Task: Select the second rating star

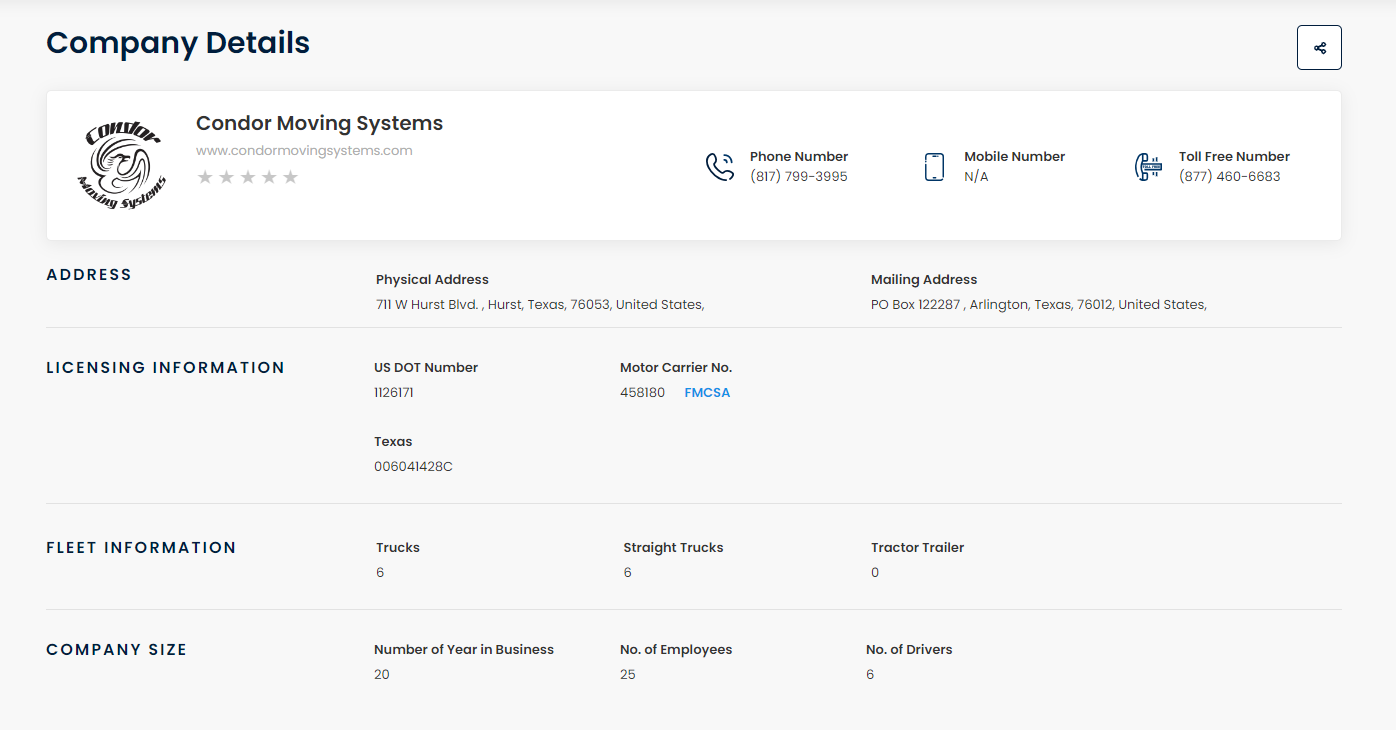Action: [x=226, y=177]
